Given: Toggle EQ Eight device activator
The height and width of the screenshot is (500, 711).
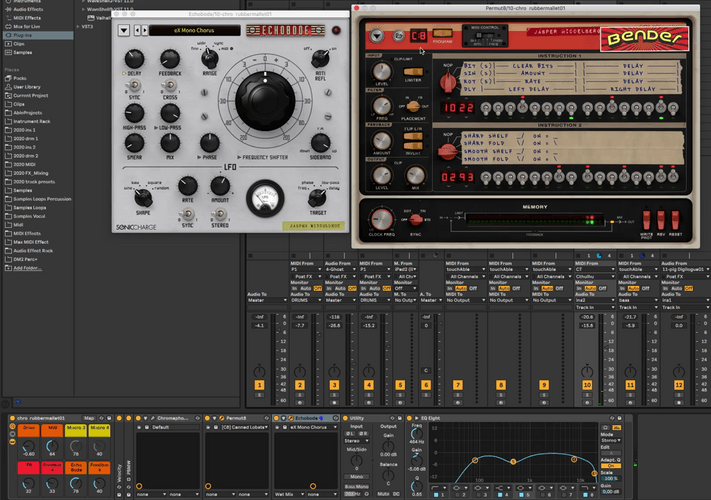Looking at the screenshot, I should click(409, 418).
